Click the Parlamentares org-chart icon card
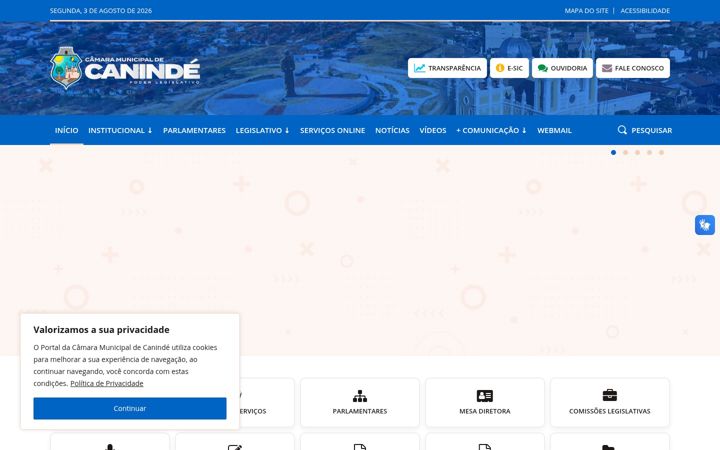The height and width of the screenshot is (450, 720). (x=360, y=395)
